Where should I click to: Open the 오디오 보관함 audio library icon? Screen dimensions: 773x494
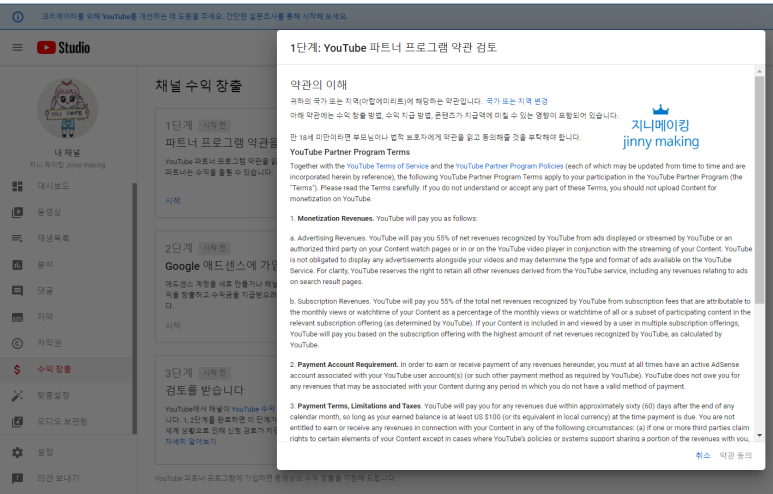pos(17,422)
